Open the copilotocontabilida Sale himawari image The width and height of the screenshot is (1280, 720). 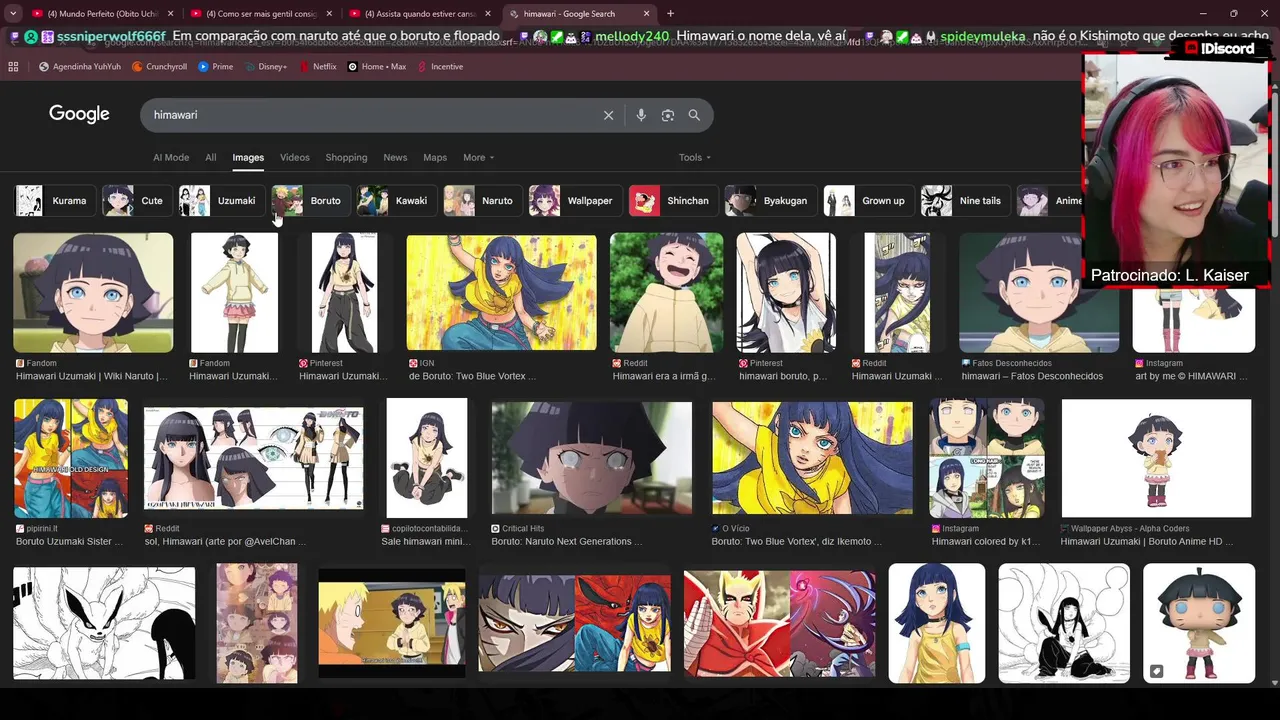point(427,457)
